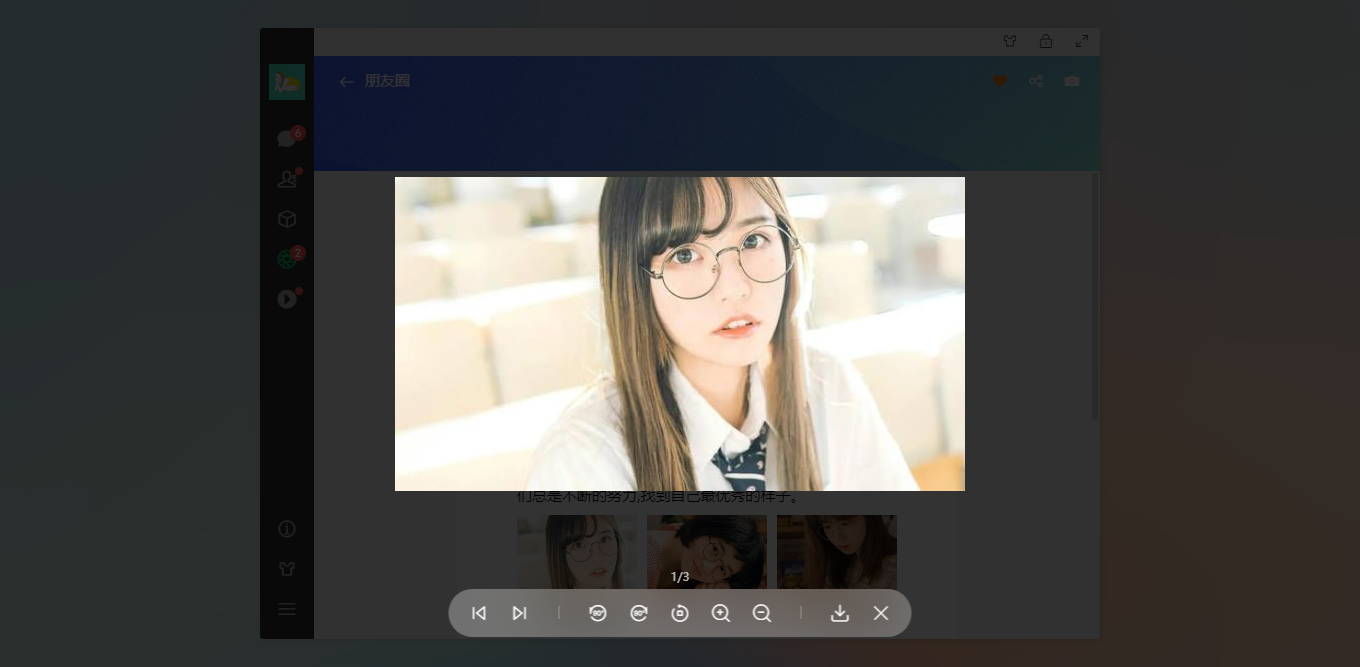1360x667 pixels.
Task: Click the back arrow next to 朋友圈
Action: point(347,82)
